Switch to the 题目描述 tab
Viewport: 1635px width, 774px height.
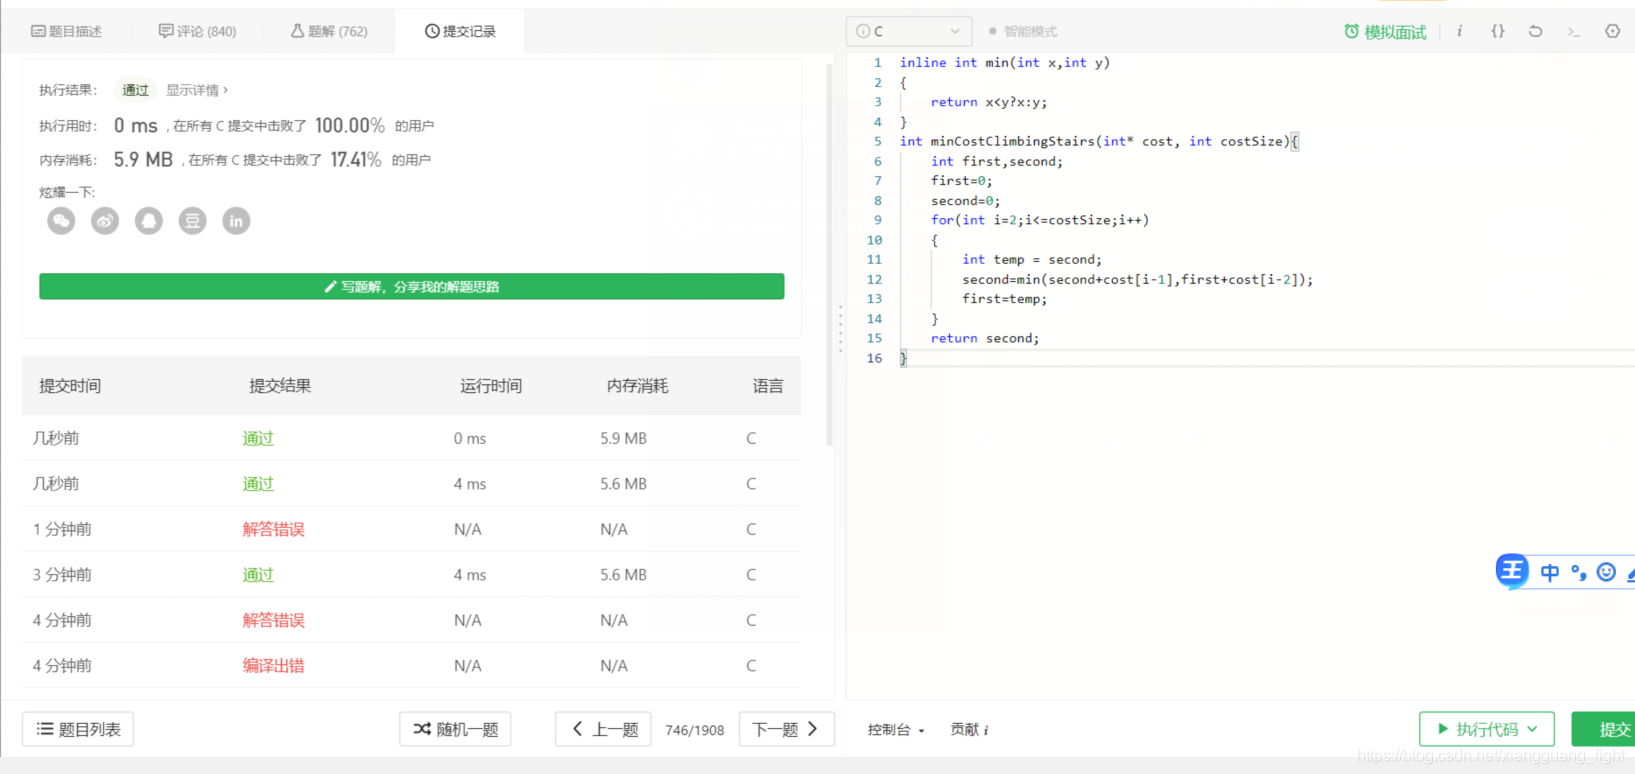(x=67, y=31)
